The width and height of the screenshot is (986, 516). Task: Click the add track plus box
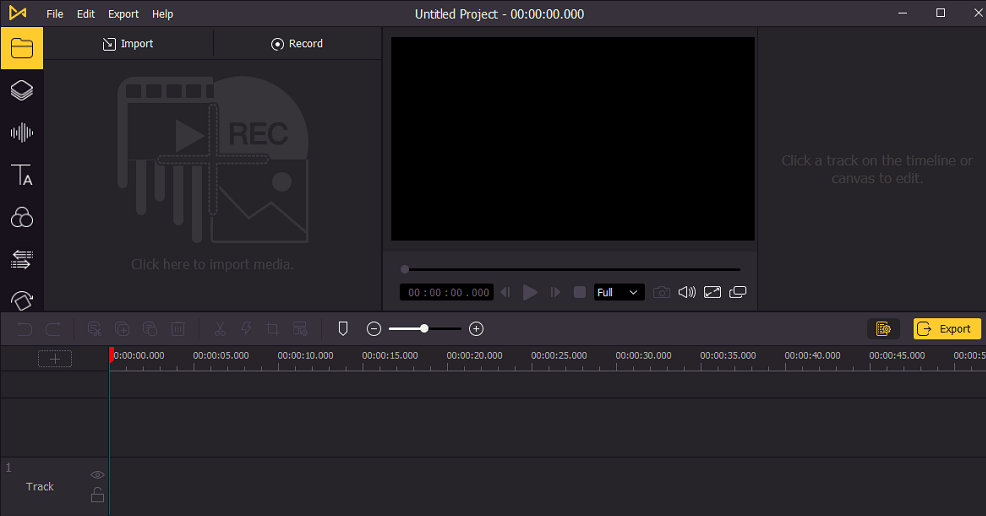pyautogui.click(x=55, y=359)
